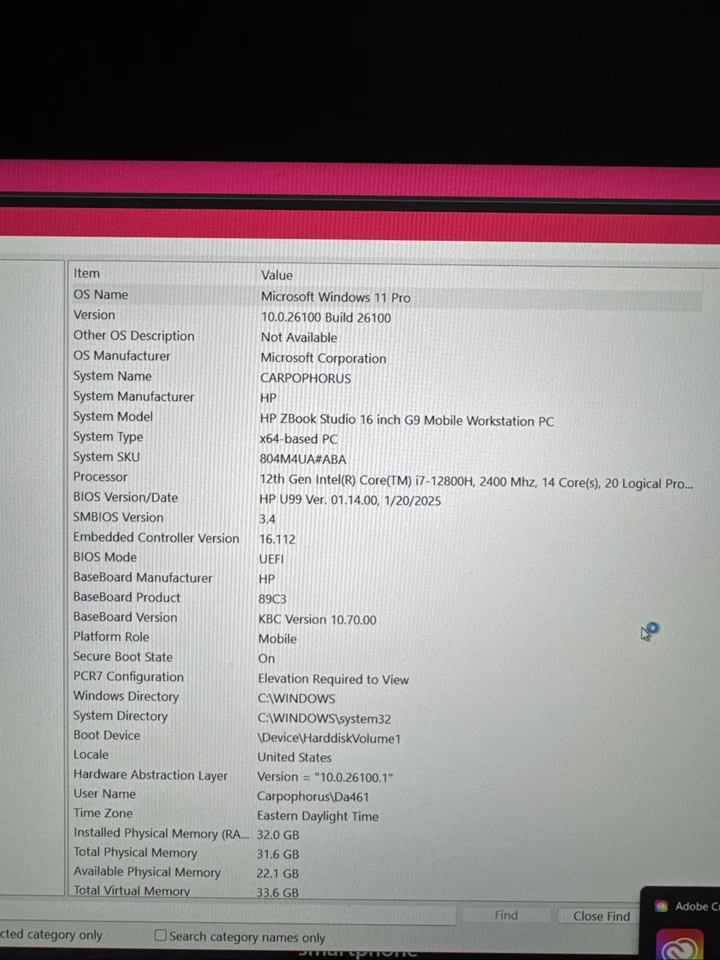The width and height of the screenshot is (720, 960).
Task: Click 'HP U99 Ver. 01.14.00' value
Action: 350,500
